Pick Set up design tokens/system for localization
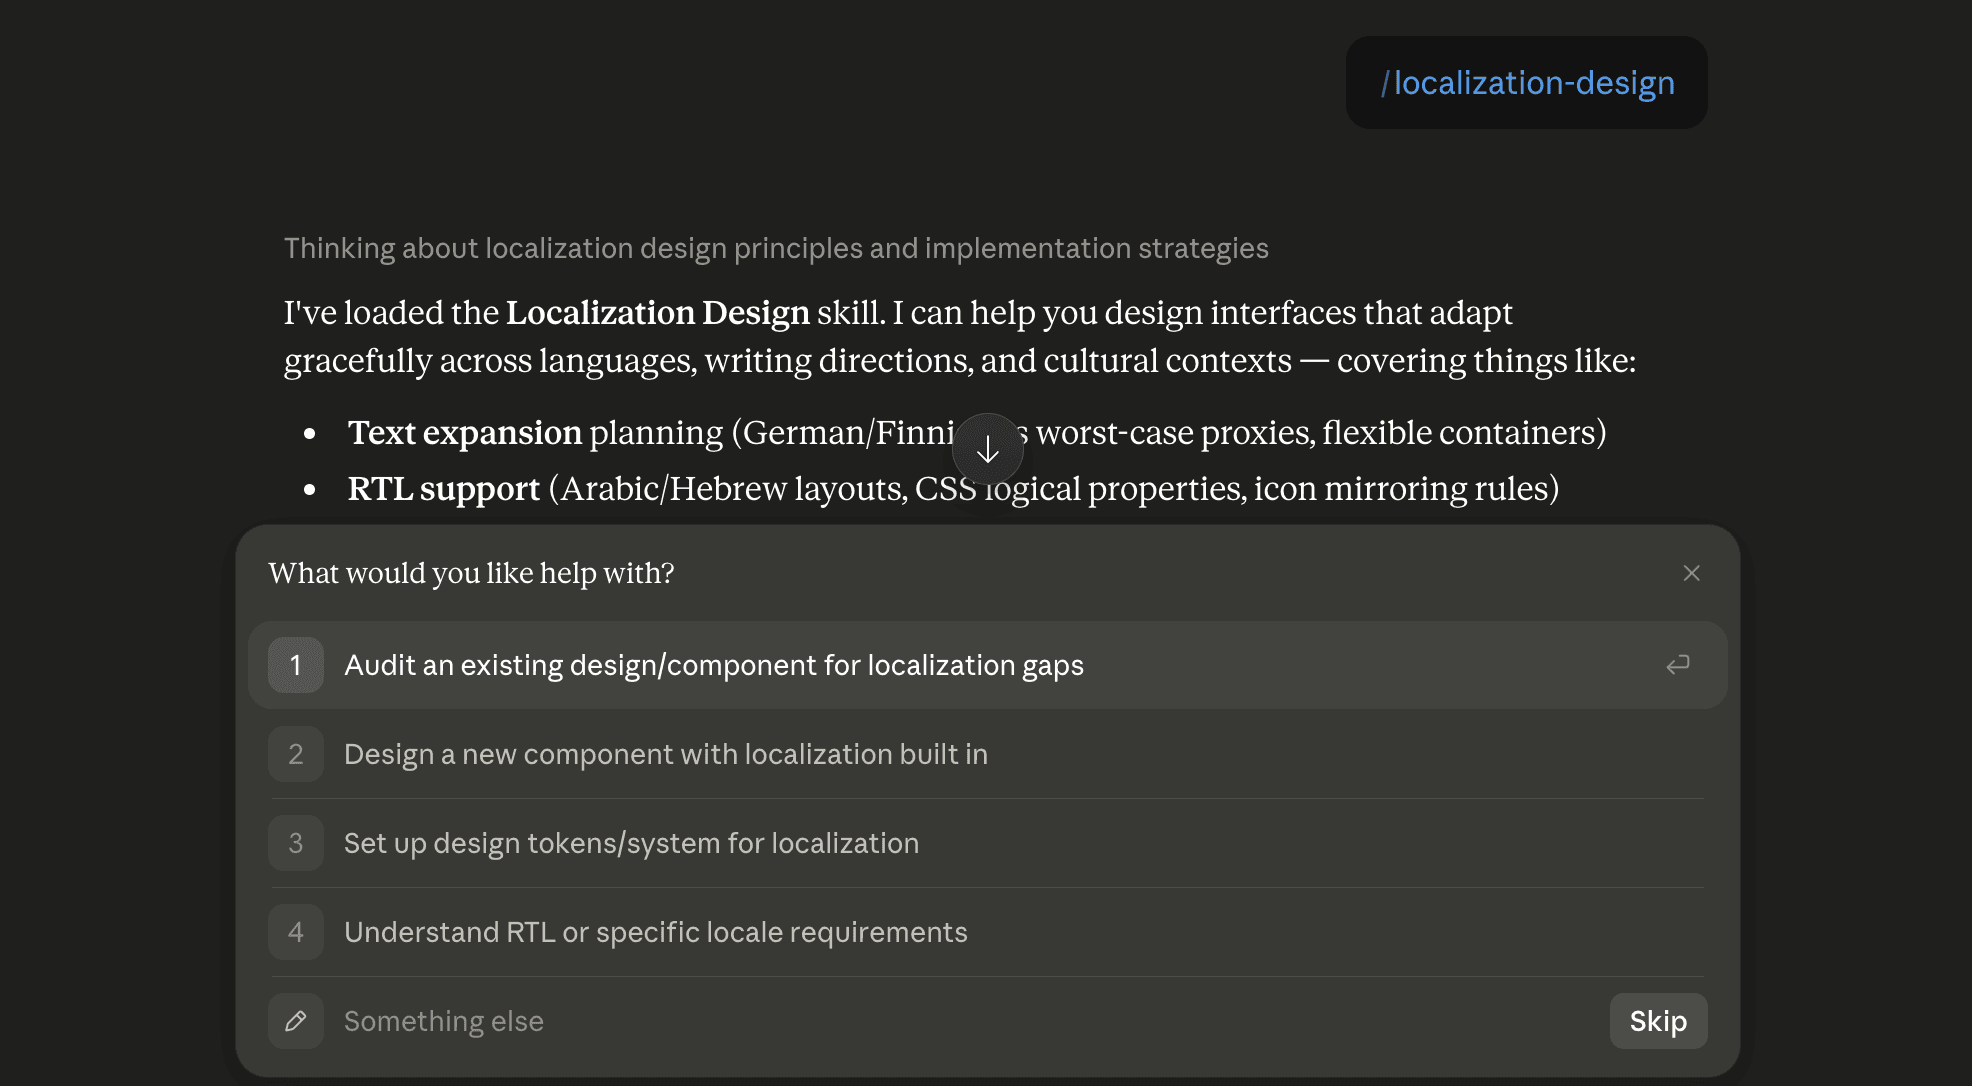The image size is (1972, 1086). pyautogui.click(x=988, y=843)
